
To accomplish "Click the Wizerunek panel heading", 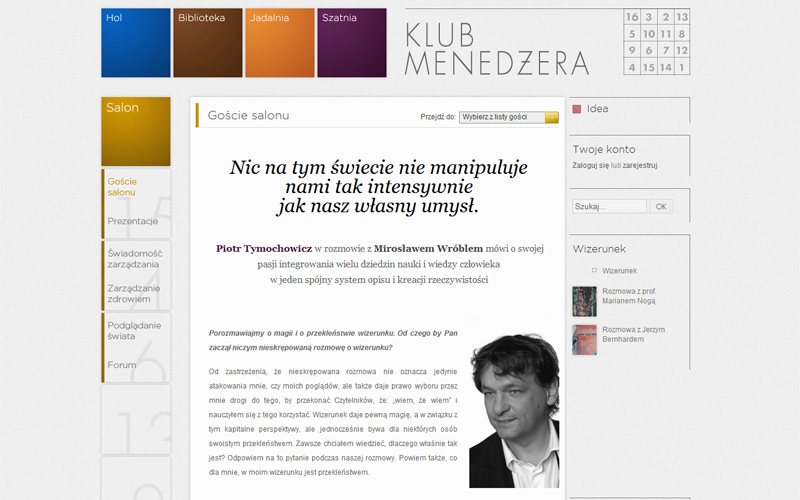I will [599, 249].
